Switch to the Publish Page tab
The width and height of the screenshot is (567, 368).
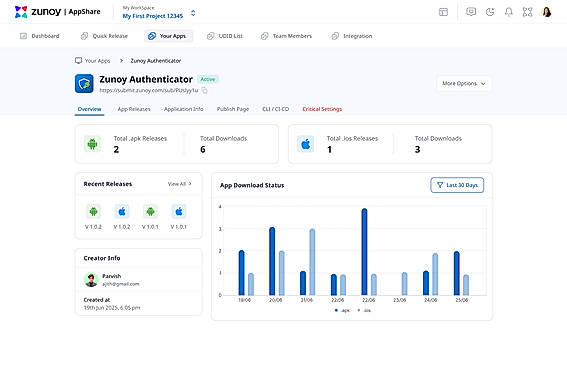click(x=233, y=109)
